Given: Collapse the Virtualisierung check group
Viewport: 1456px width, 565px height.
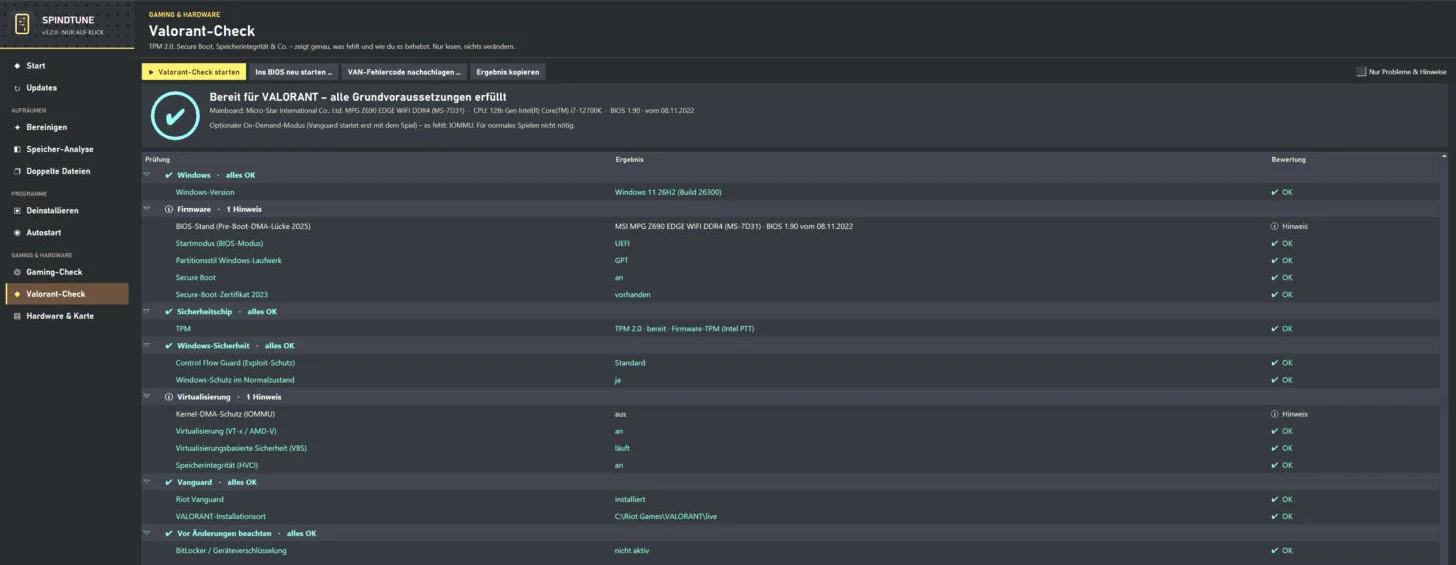Looking at the screenshot, I should pos(147,397).
